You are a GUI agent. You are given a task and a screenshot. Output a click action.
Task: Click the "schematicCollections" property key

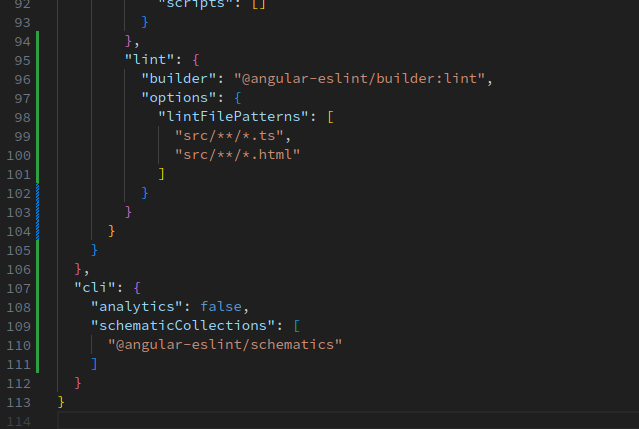184,326
